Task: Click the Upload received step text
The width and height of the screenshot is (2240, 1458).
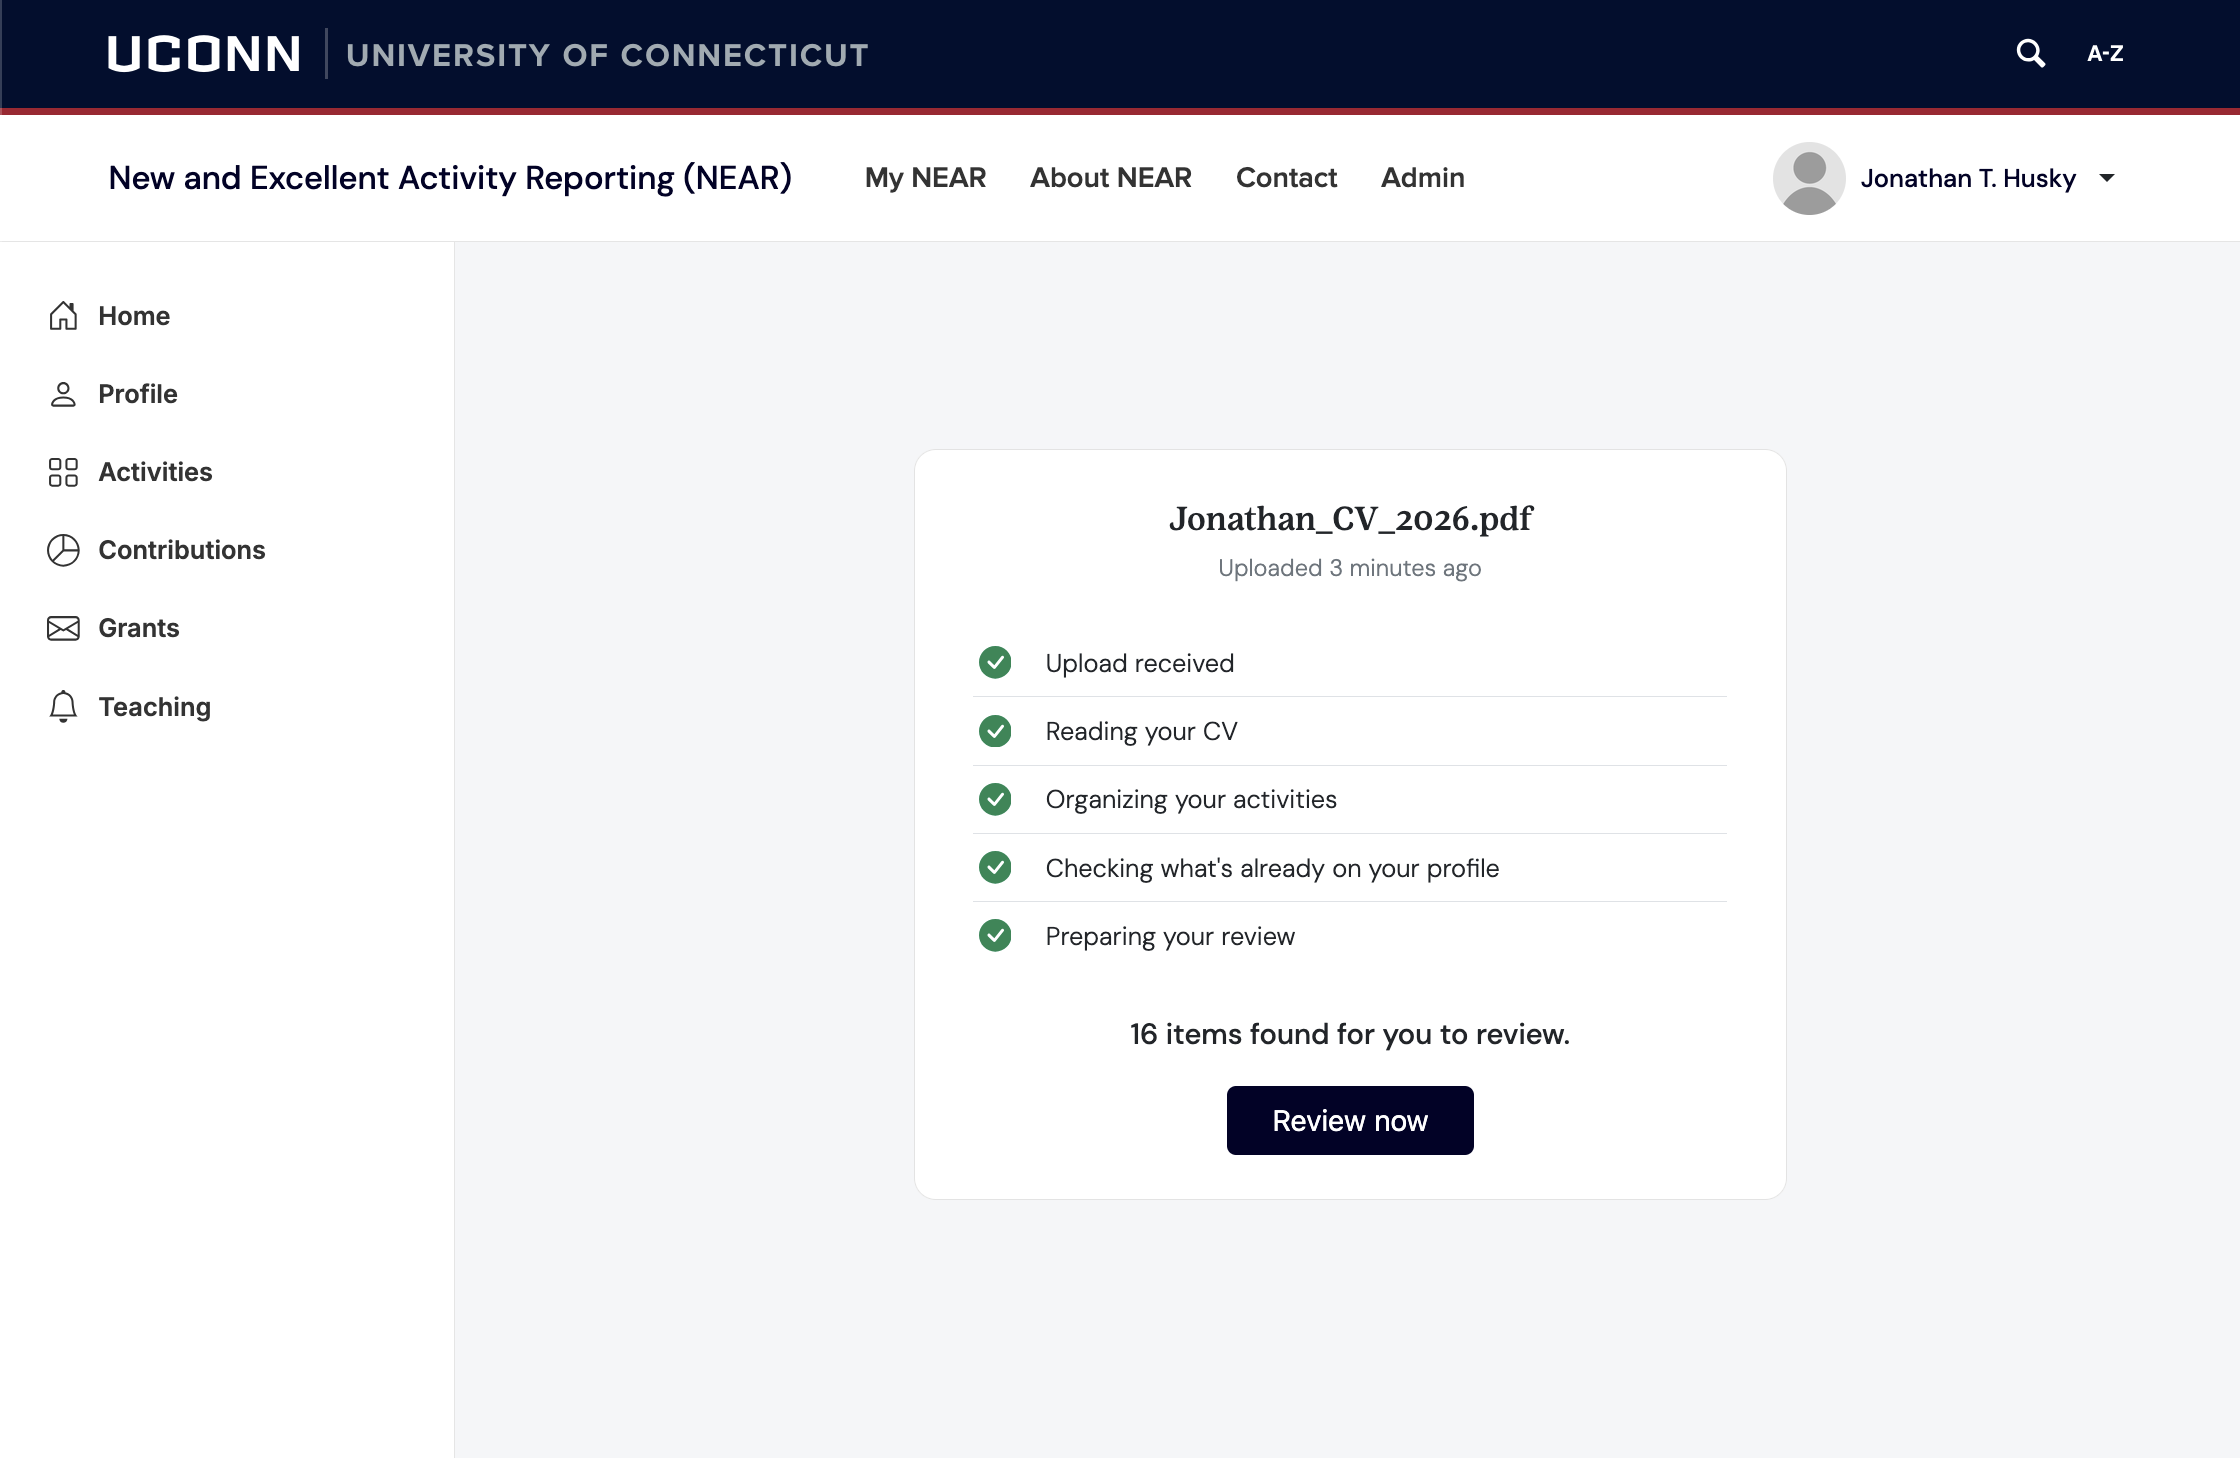Action: [1140, 663]
